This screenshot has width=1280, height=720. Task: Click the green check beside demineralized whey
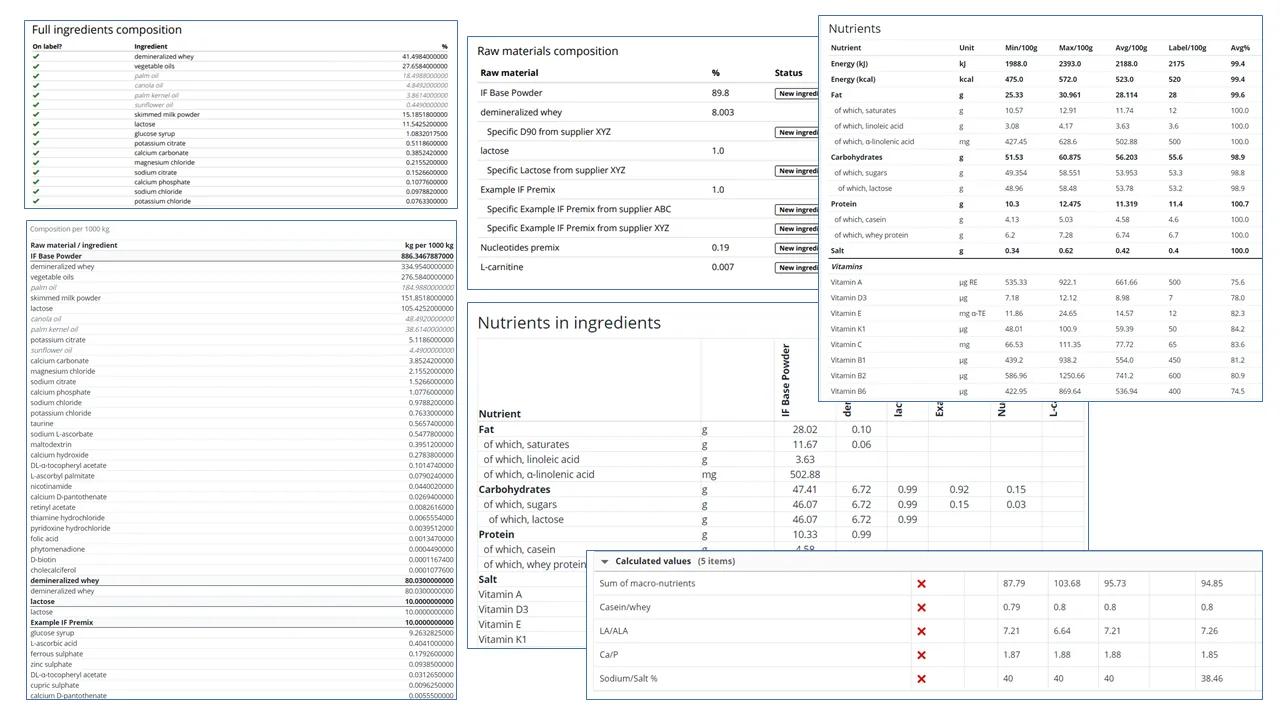[x=36, y=57]
